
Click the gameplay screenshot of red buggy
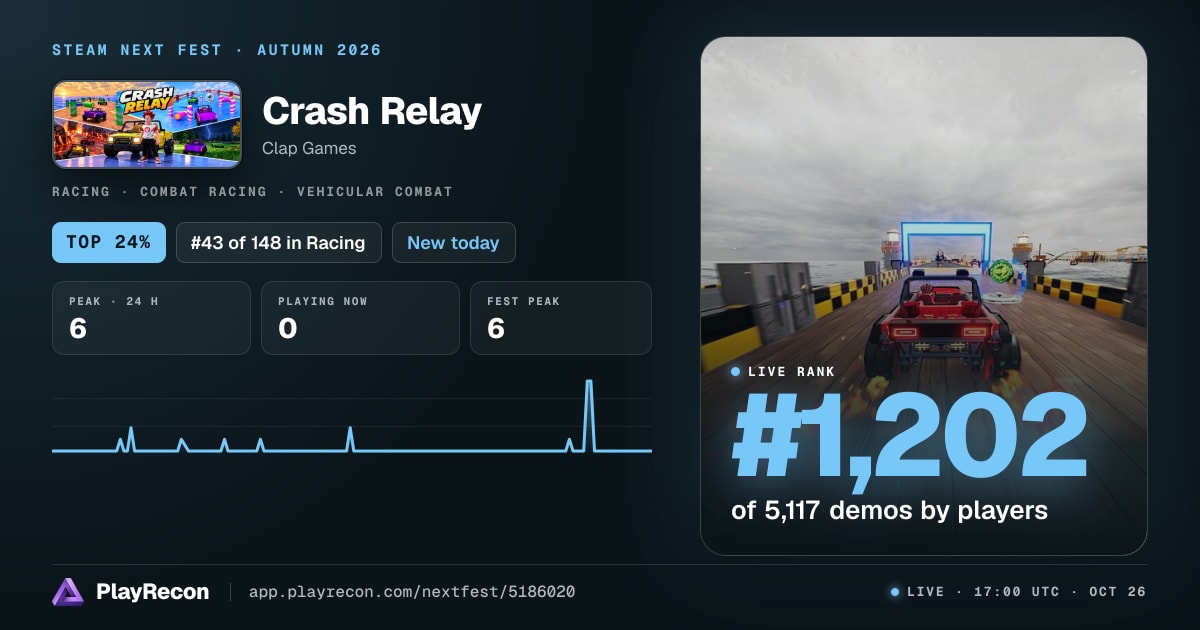(x=924, y=296)
